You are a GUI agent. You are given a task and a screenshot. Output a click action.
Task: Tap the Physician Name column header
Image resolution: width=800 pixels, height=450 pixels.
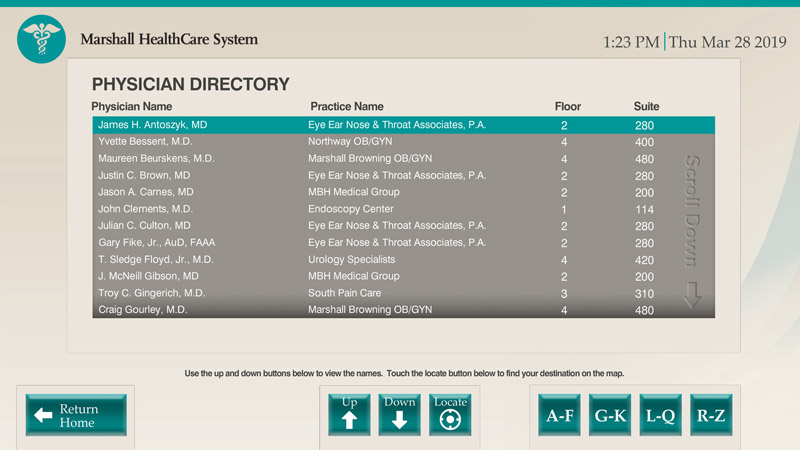(132, 107)
